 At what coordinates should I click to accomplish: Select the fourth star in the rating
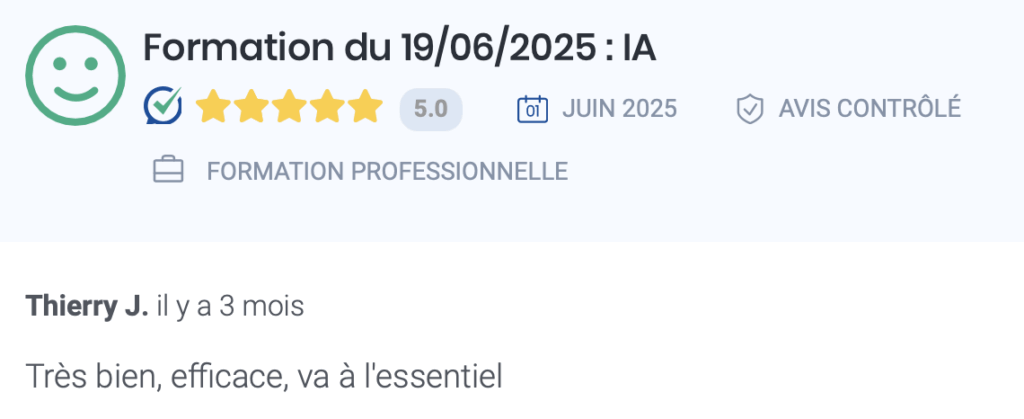(328, 106)
